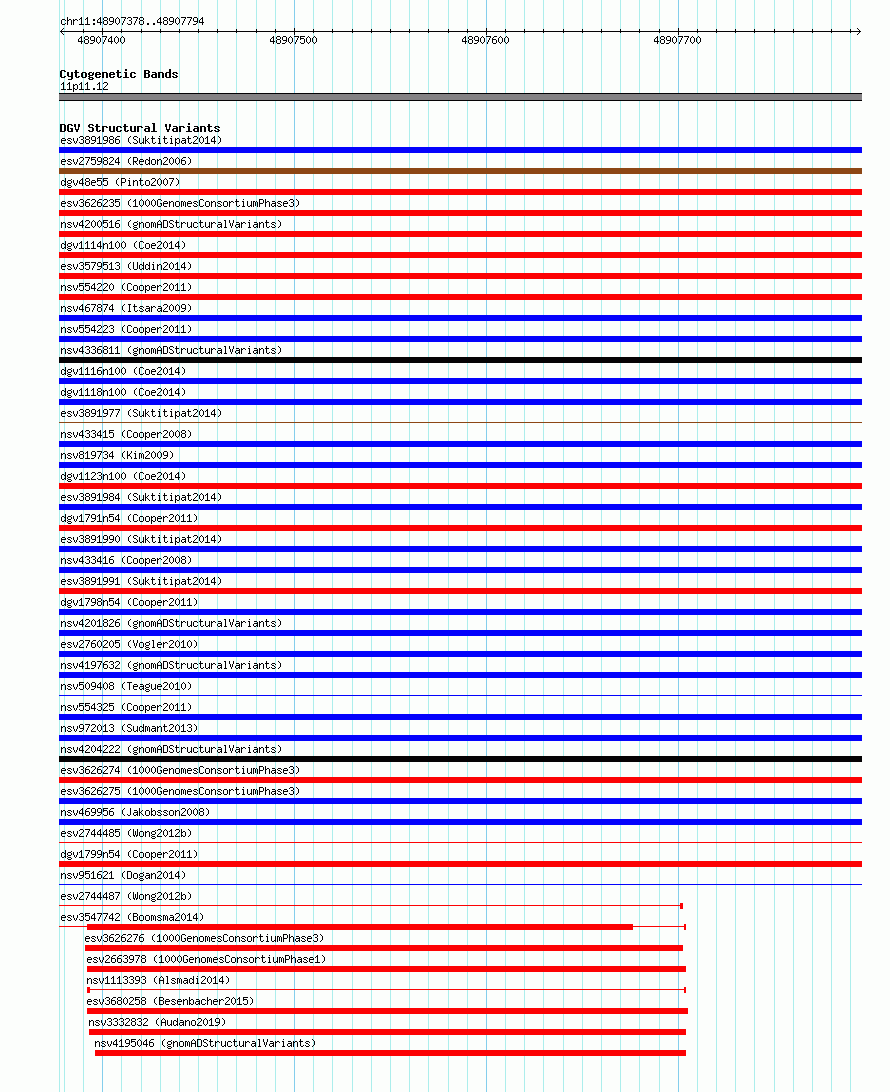Click the black bar for nsv4336811
The width and height of the screenshot is (890, 1092).
tap(460, 360)
